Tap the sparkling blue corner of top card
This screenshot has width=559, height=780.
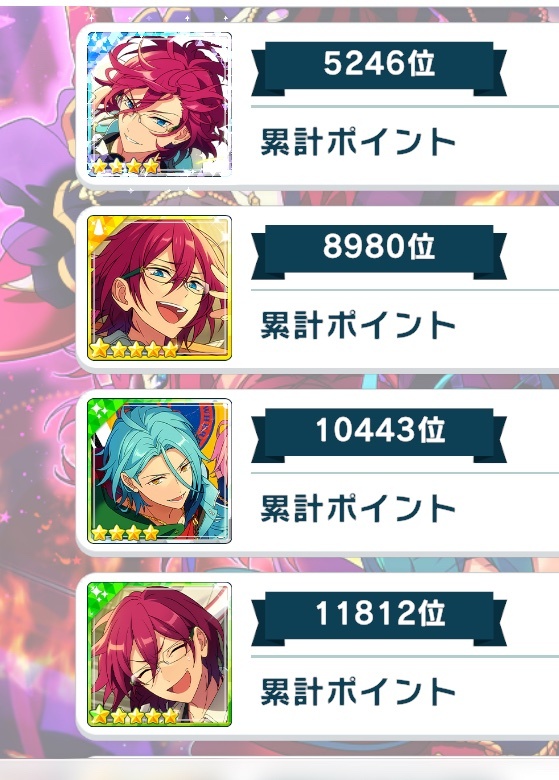coord(99,45)
